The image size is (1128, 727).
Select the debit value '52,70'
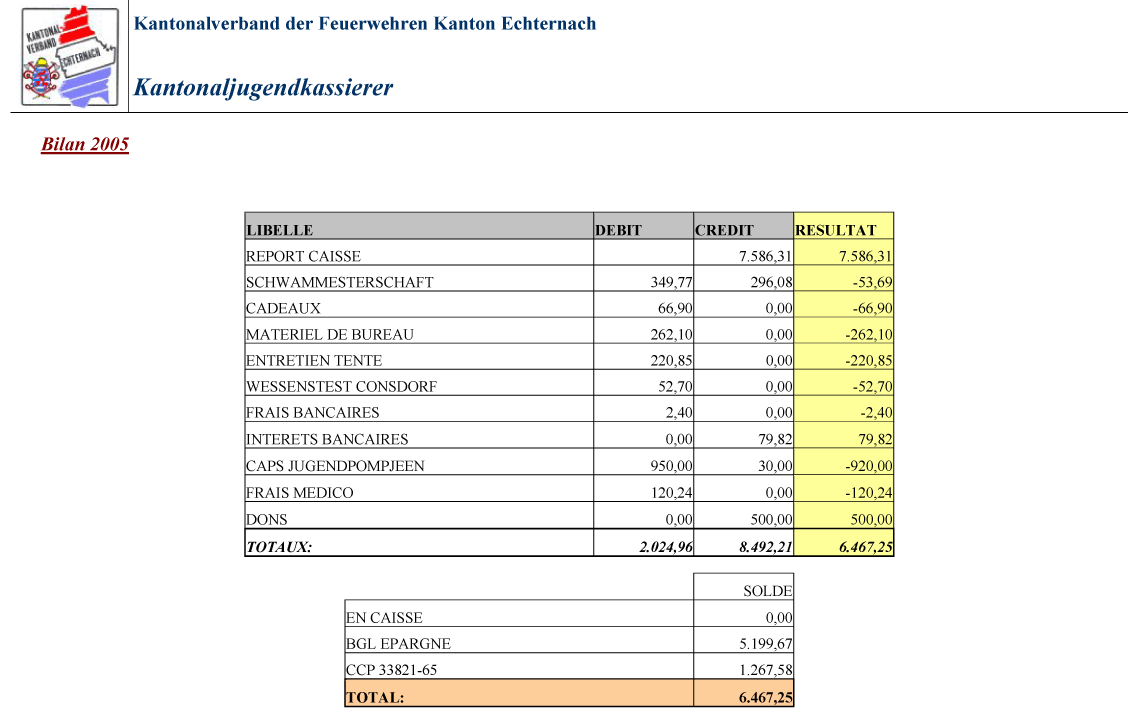coord(676,386)
